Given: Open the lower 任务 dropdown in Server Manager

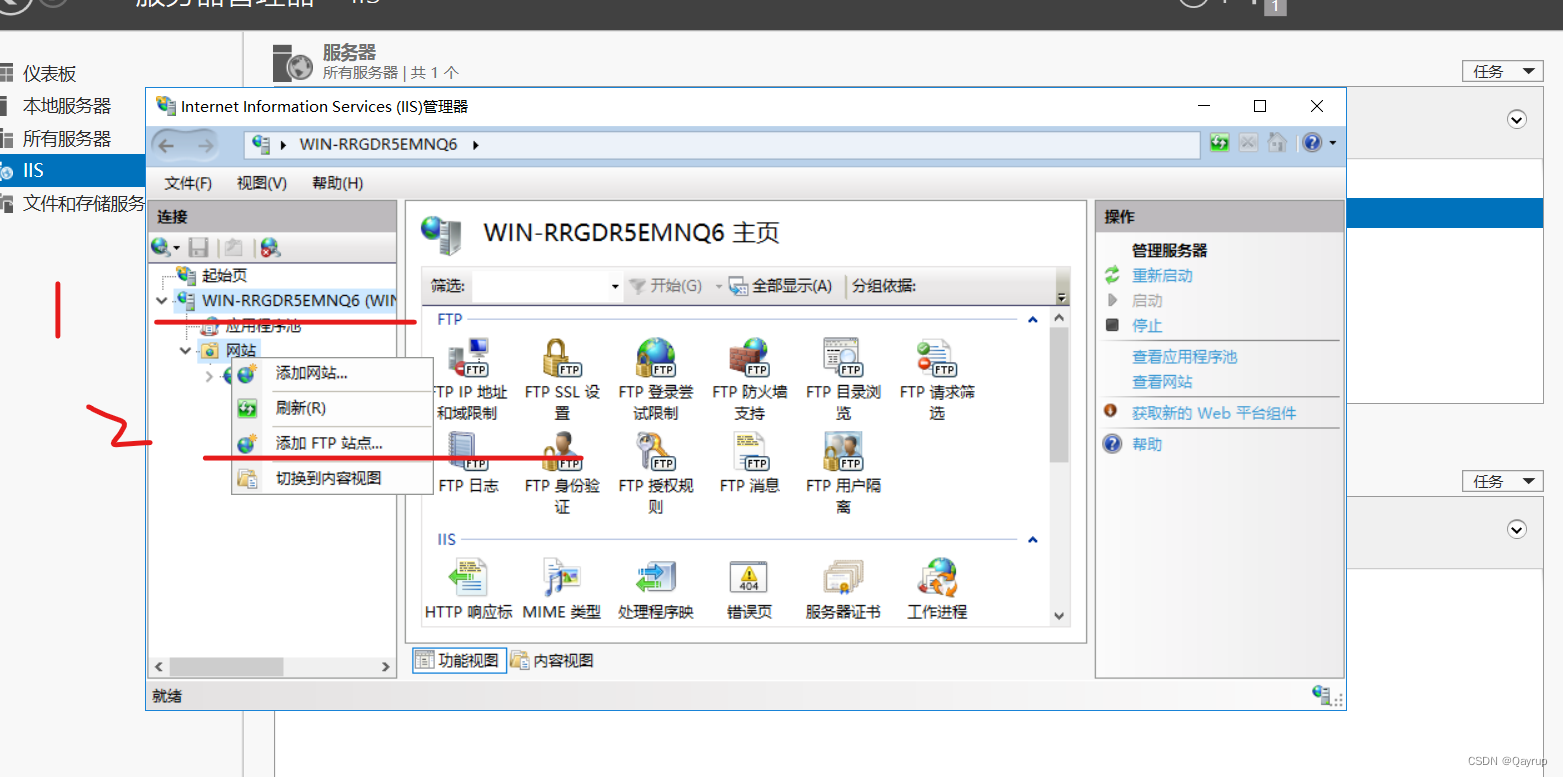Looking at the screenshot, I should coord(1502,481).
